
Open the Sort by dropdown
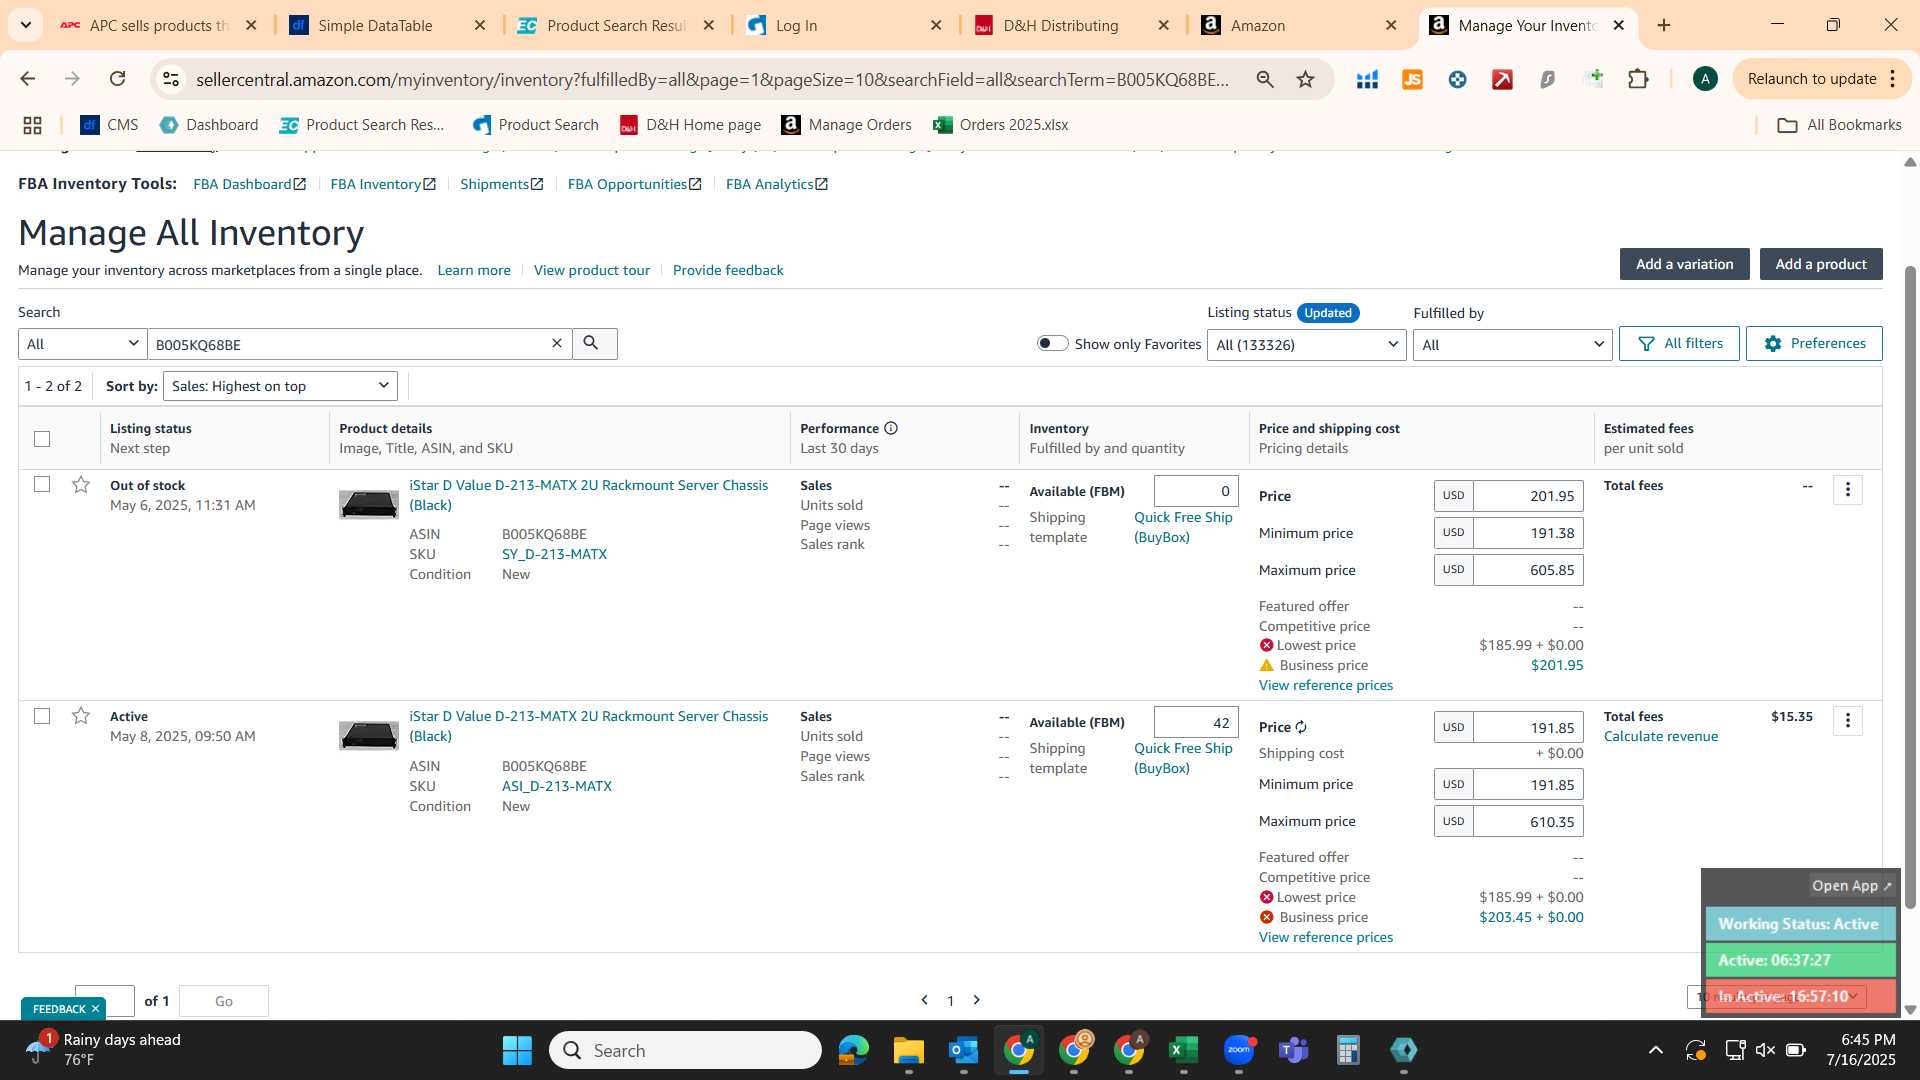click(280, 386)
